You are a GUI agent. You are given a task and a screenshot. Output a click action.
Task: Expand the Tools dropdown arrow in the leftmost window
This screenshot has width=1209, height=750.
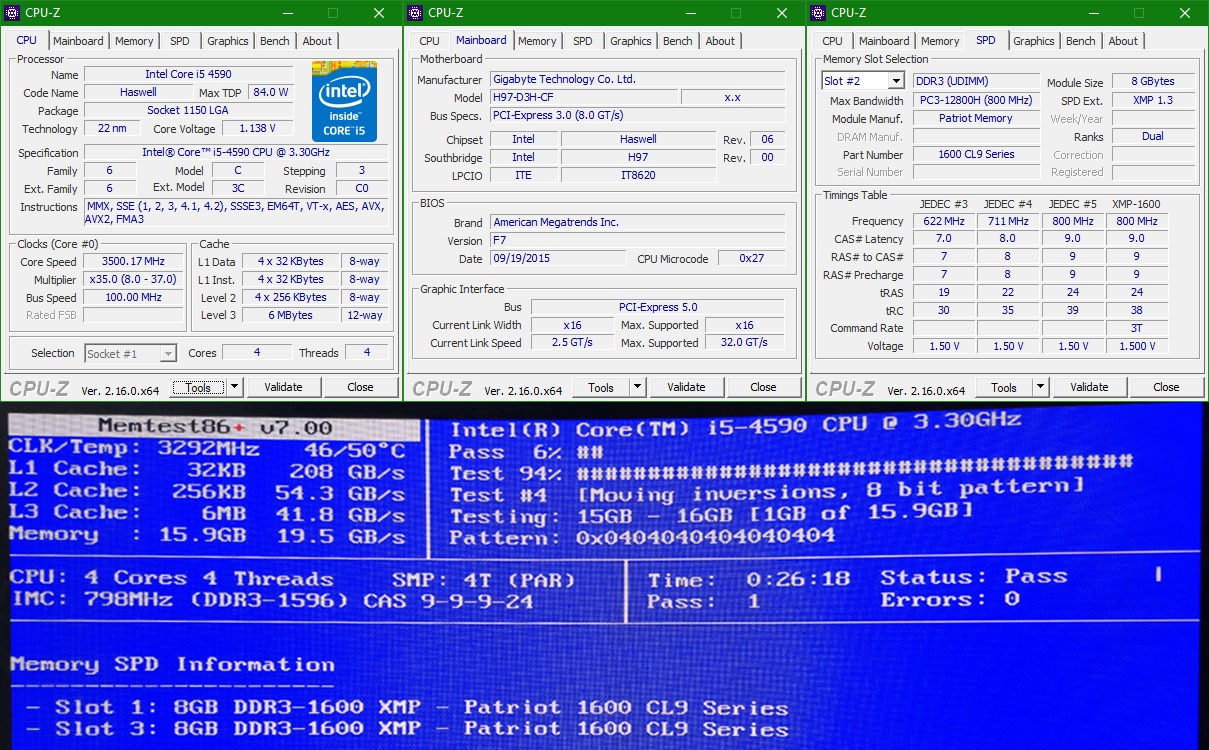point(234,387)
